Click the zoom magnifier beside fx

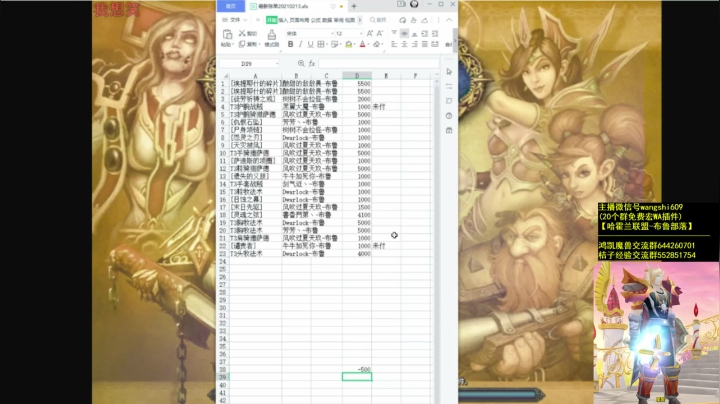pyautogui.click(x=301, y=63)
